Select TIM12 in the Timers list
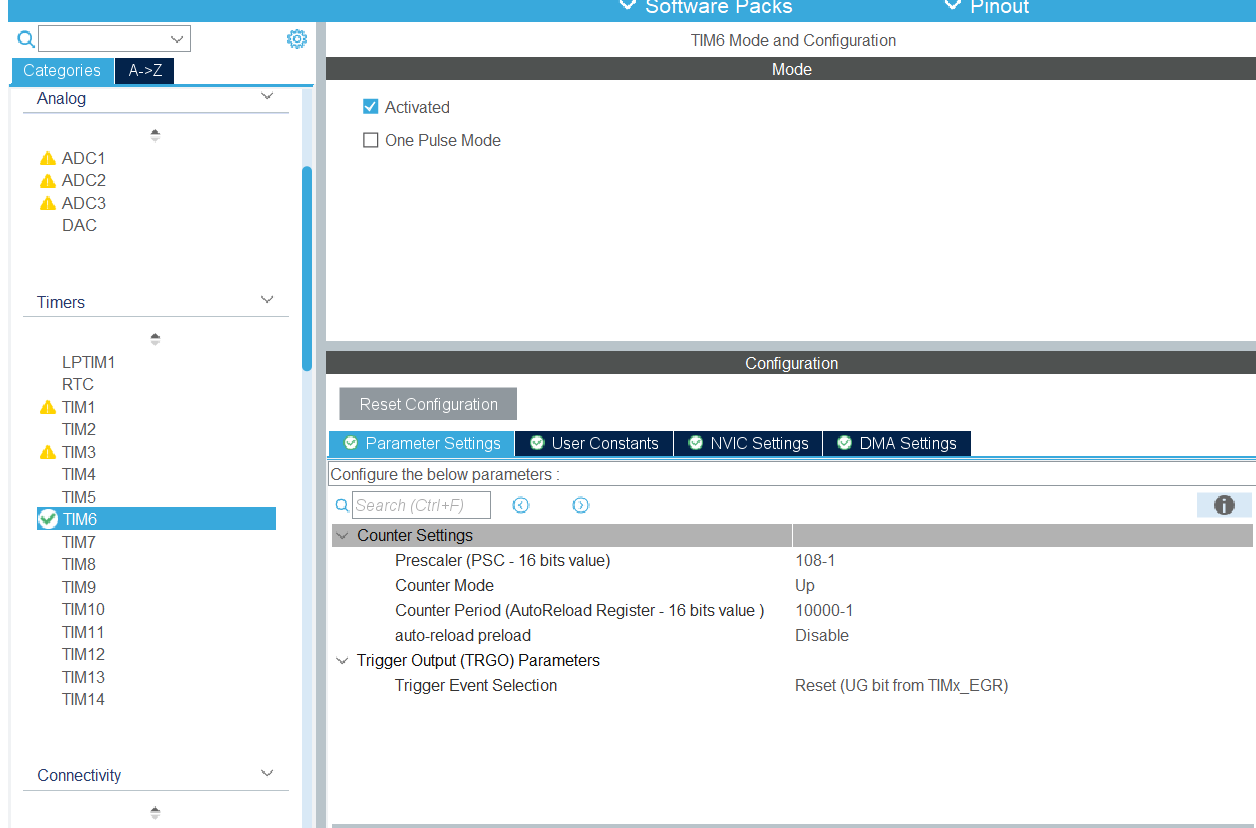Viewport: 1256px width, 828px height. (x=83, y=654)
